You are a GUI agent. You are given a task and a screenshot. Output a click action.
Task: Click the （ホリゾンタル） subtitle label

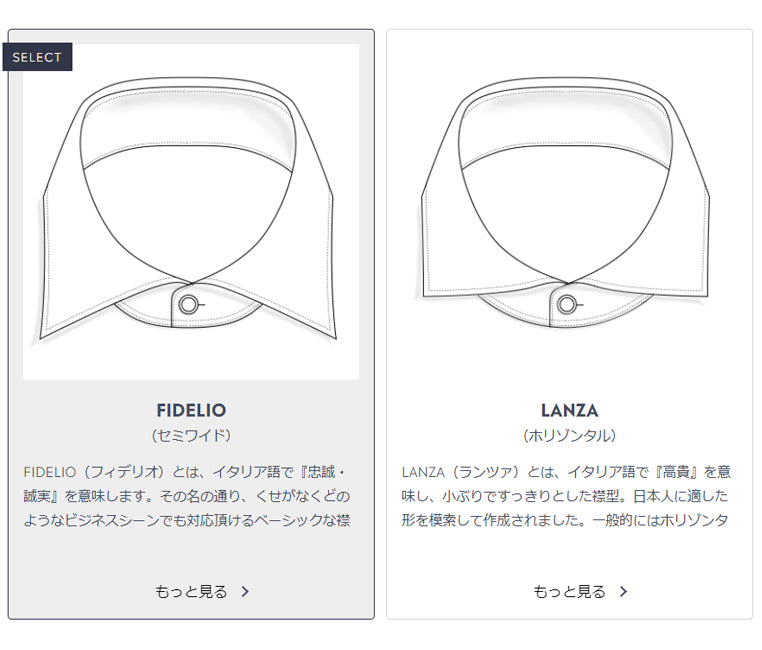click(569, 436)
